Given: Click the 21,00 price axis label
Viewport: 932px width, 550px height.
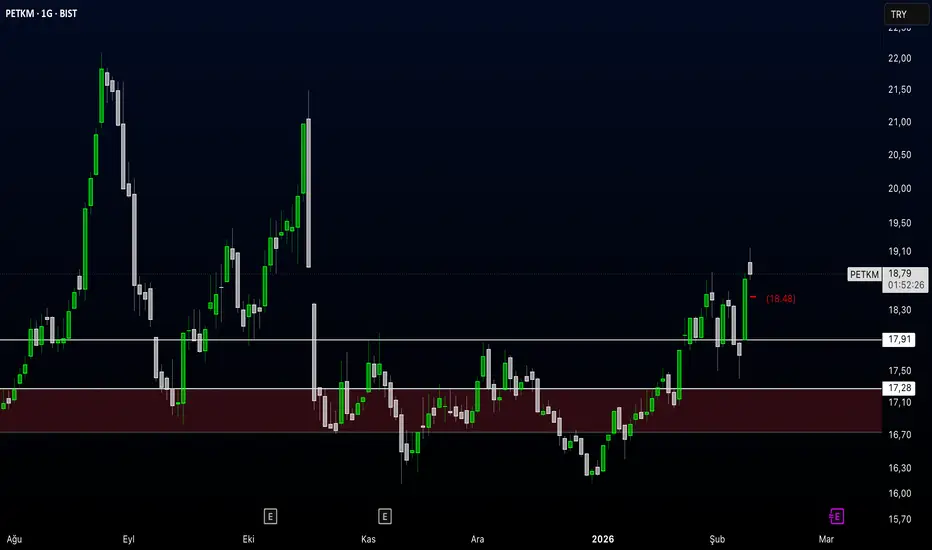Looking at the screenshot, I should (x=899, y=122).
